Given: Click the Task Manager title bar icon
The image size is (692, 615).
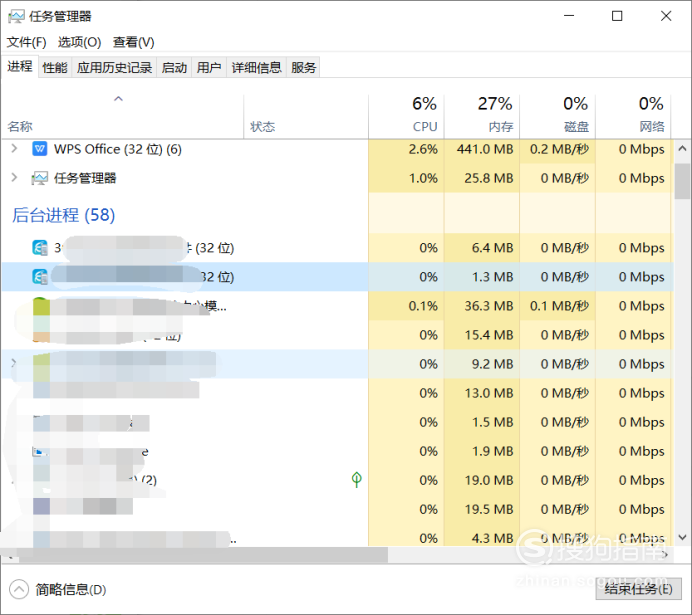Looking at the screenshot, I should click(16, 17).
